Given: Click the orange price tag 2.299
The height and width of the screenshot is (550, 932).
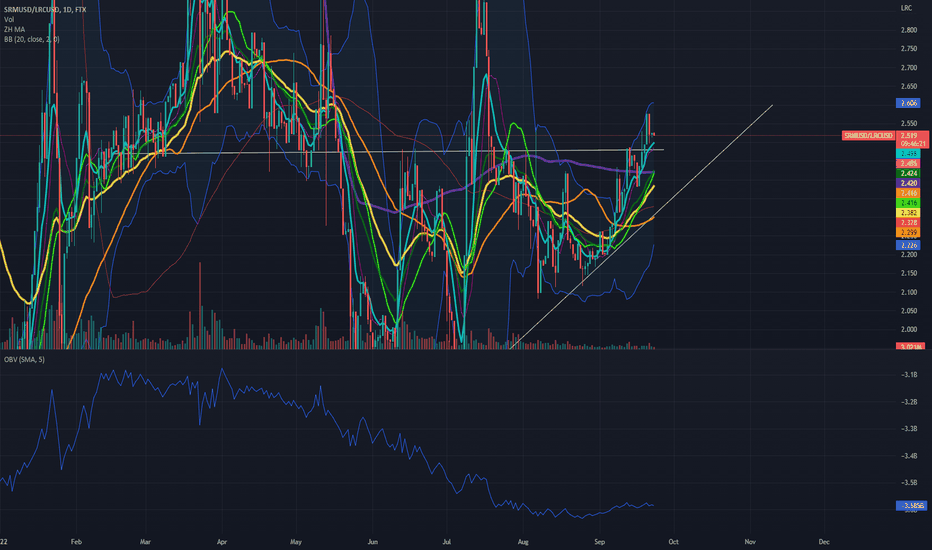Looking at the screenshot, I should [908, 232].
